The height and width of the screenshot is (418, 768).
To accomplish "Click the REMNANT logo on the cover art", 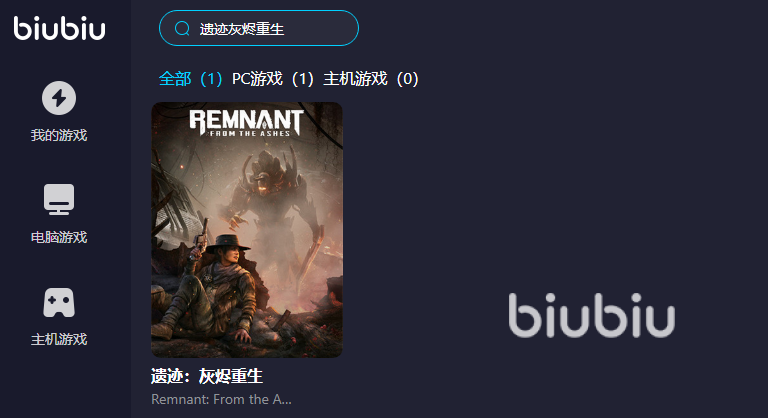I will (246, 123).
